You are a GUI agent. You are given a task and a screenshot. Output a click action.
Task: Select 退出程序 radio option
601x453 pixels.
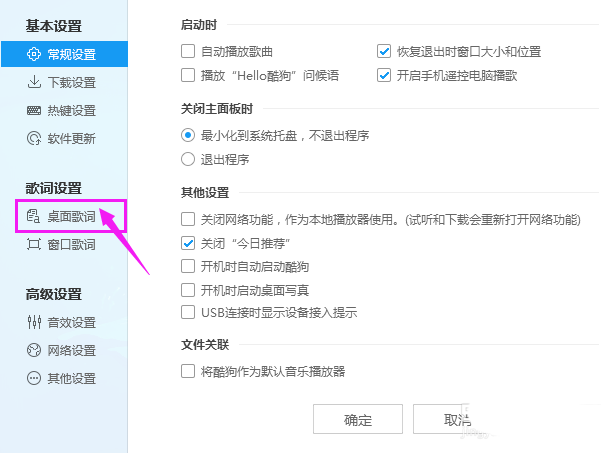(187, 158)
